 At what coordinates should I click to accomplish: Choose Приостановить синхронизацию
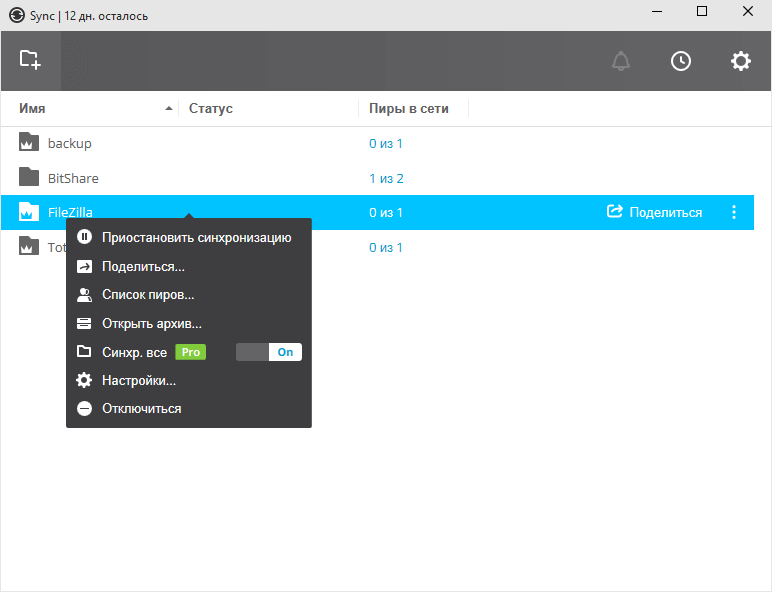(196, 237)
